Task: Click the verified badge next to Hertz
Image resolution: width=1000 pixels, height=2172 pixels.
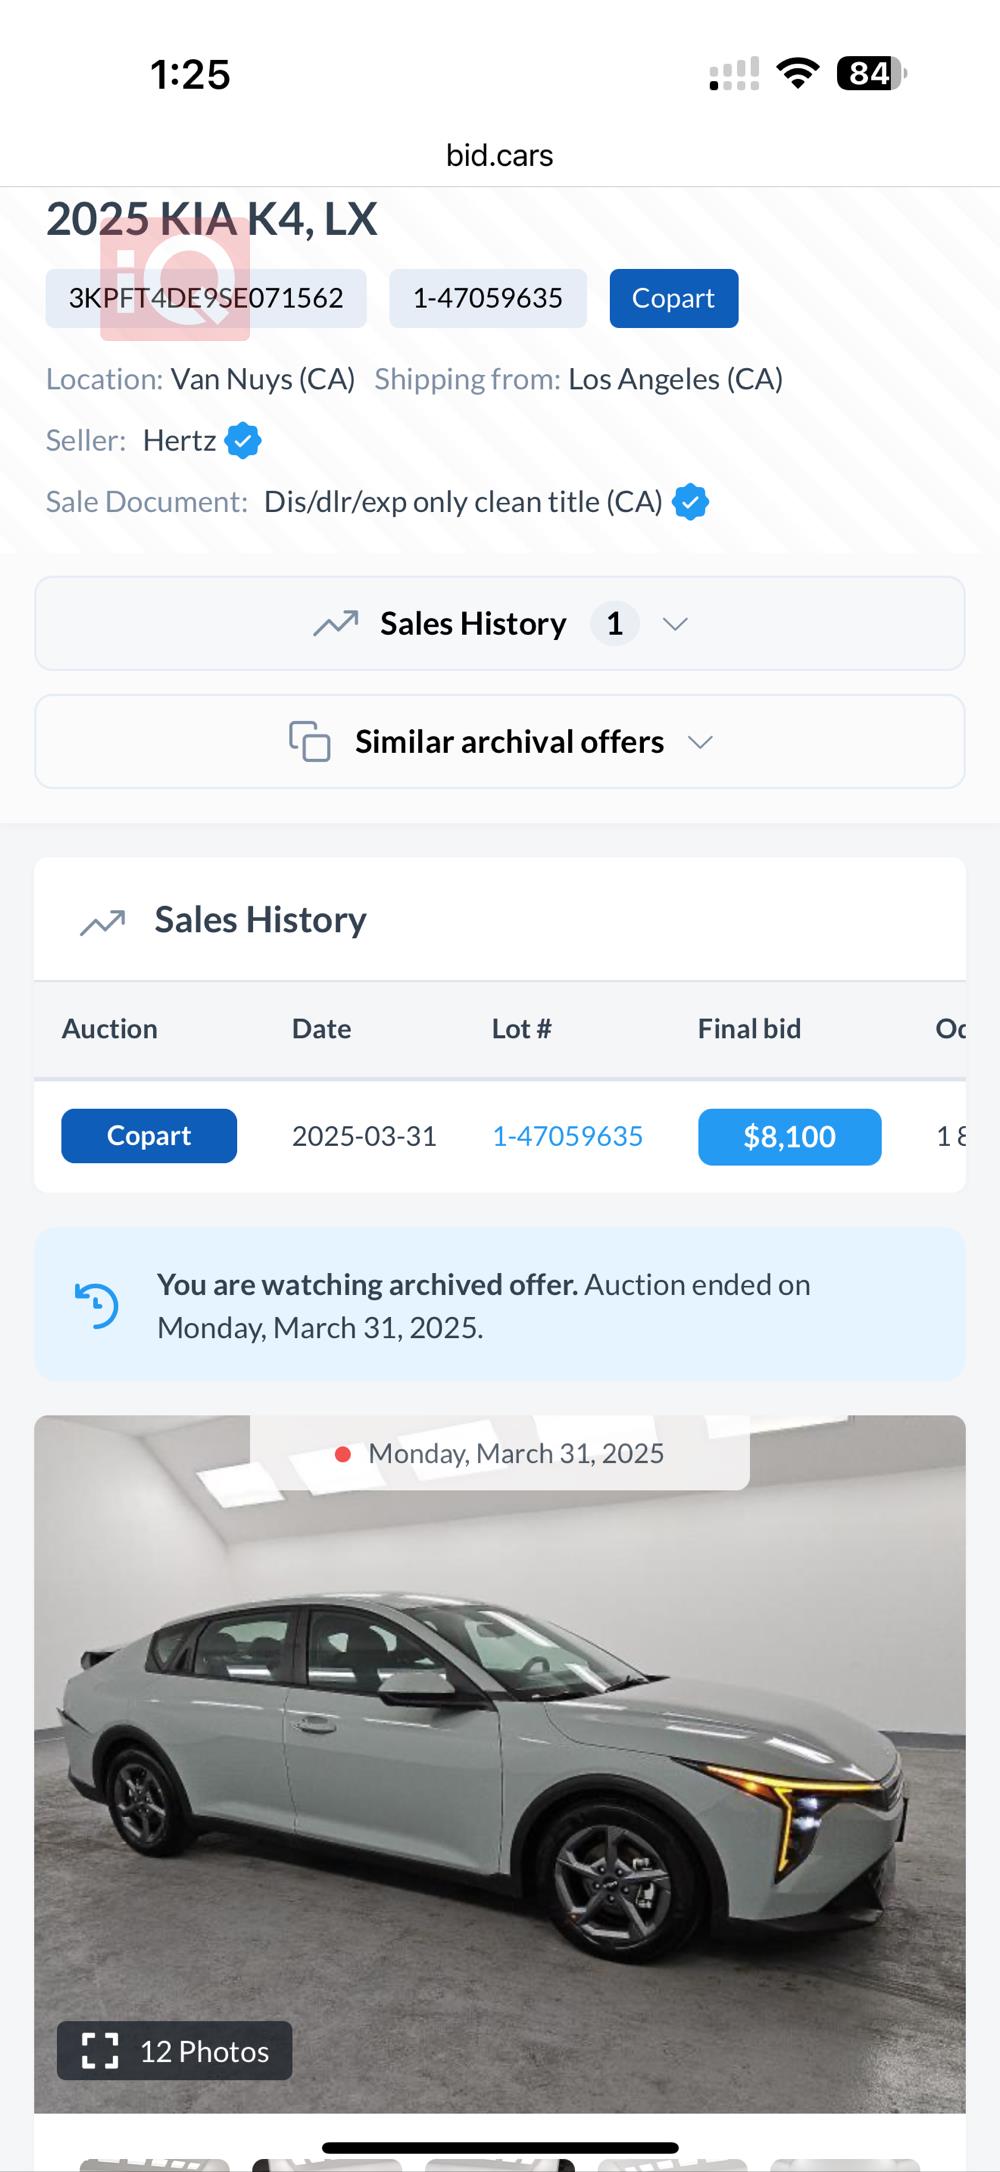Action: tap(243, 441)
